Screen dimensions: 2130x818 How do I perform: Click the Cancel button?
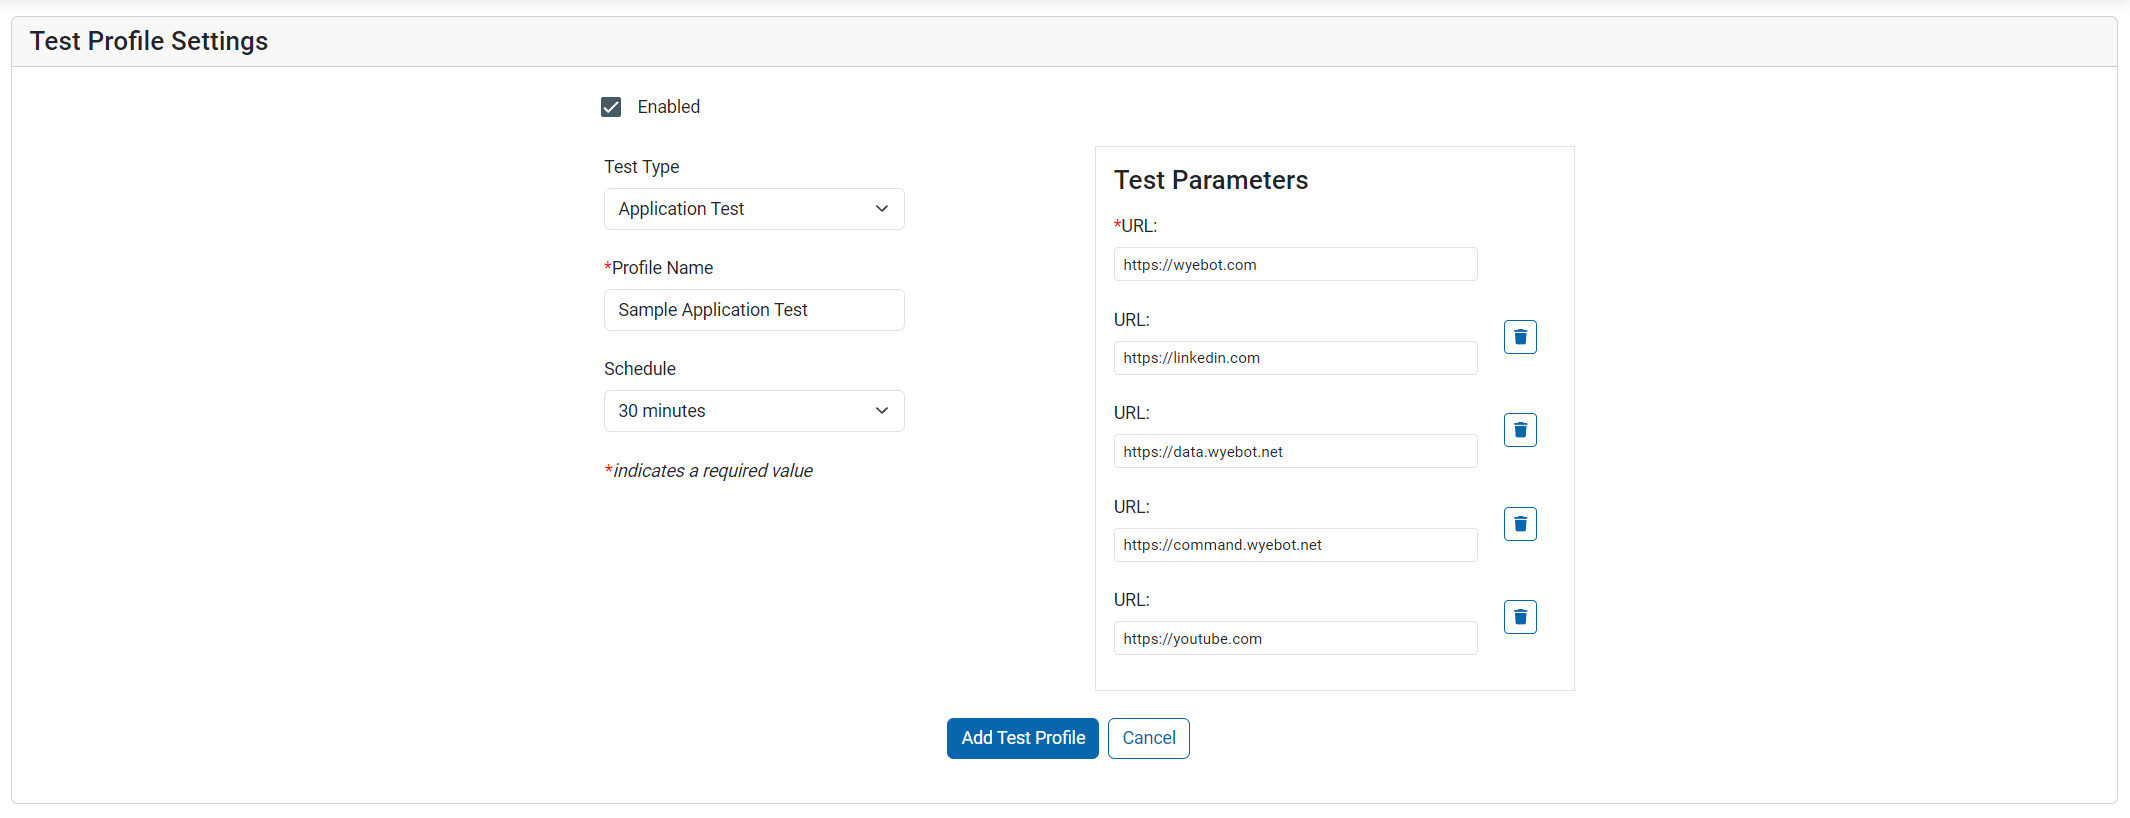pos(1149,738)
